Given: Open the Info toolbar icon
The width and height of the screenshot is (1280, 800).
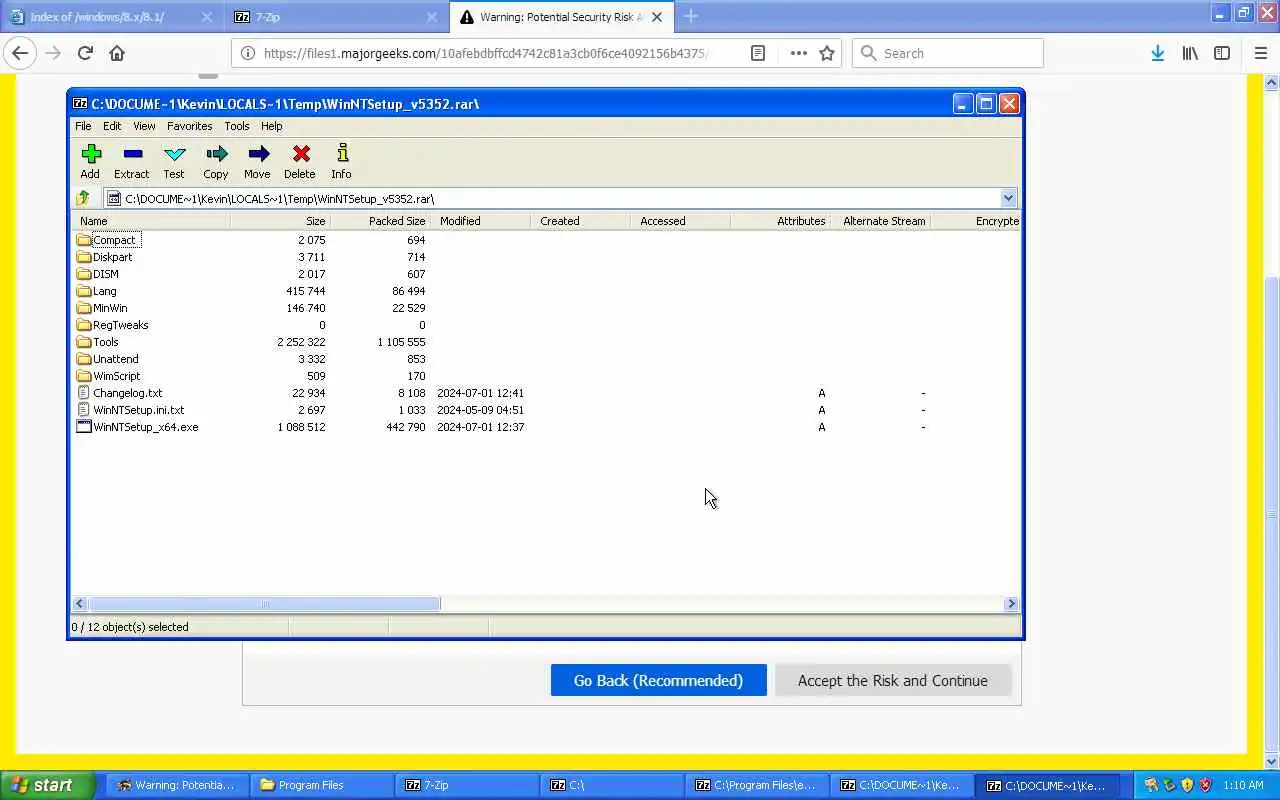Looking at the screenshot, I should pyautogui.click(x=342, y=154).
